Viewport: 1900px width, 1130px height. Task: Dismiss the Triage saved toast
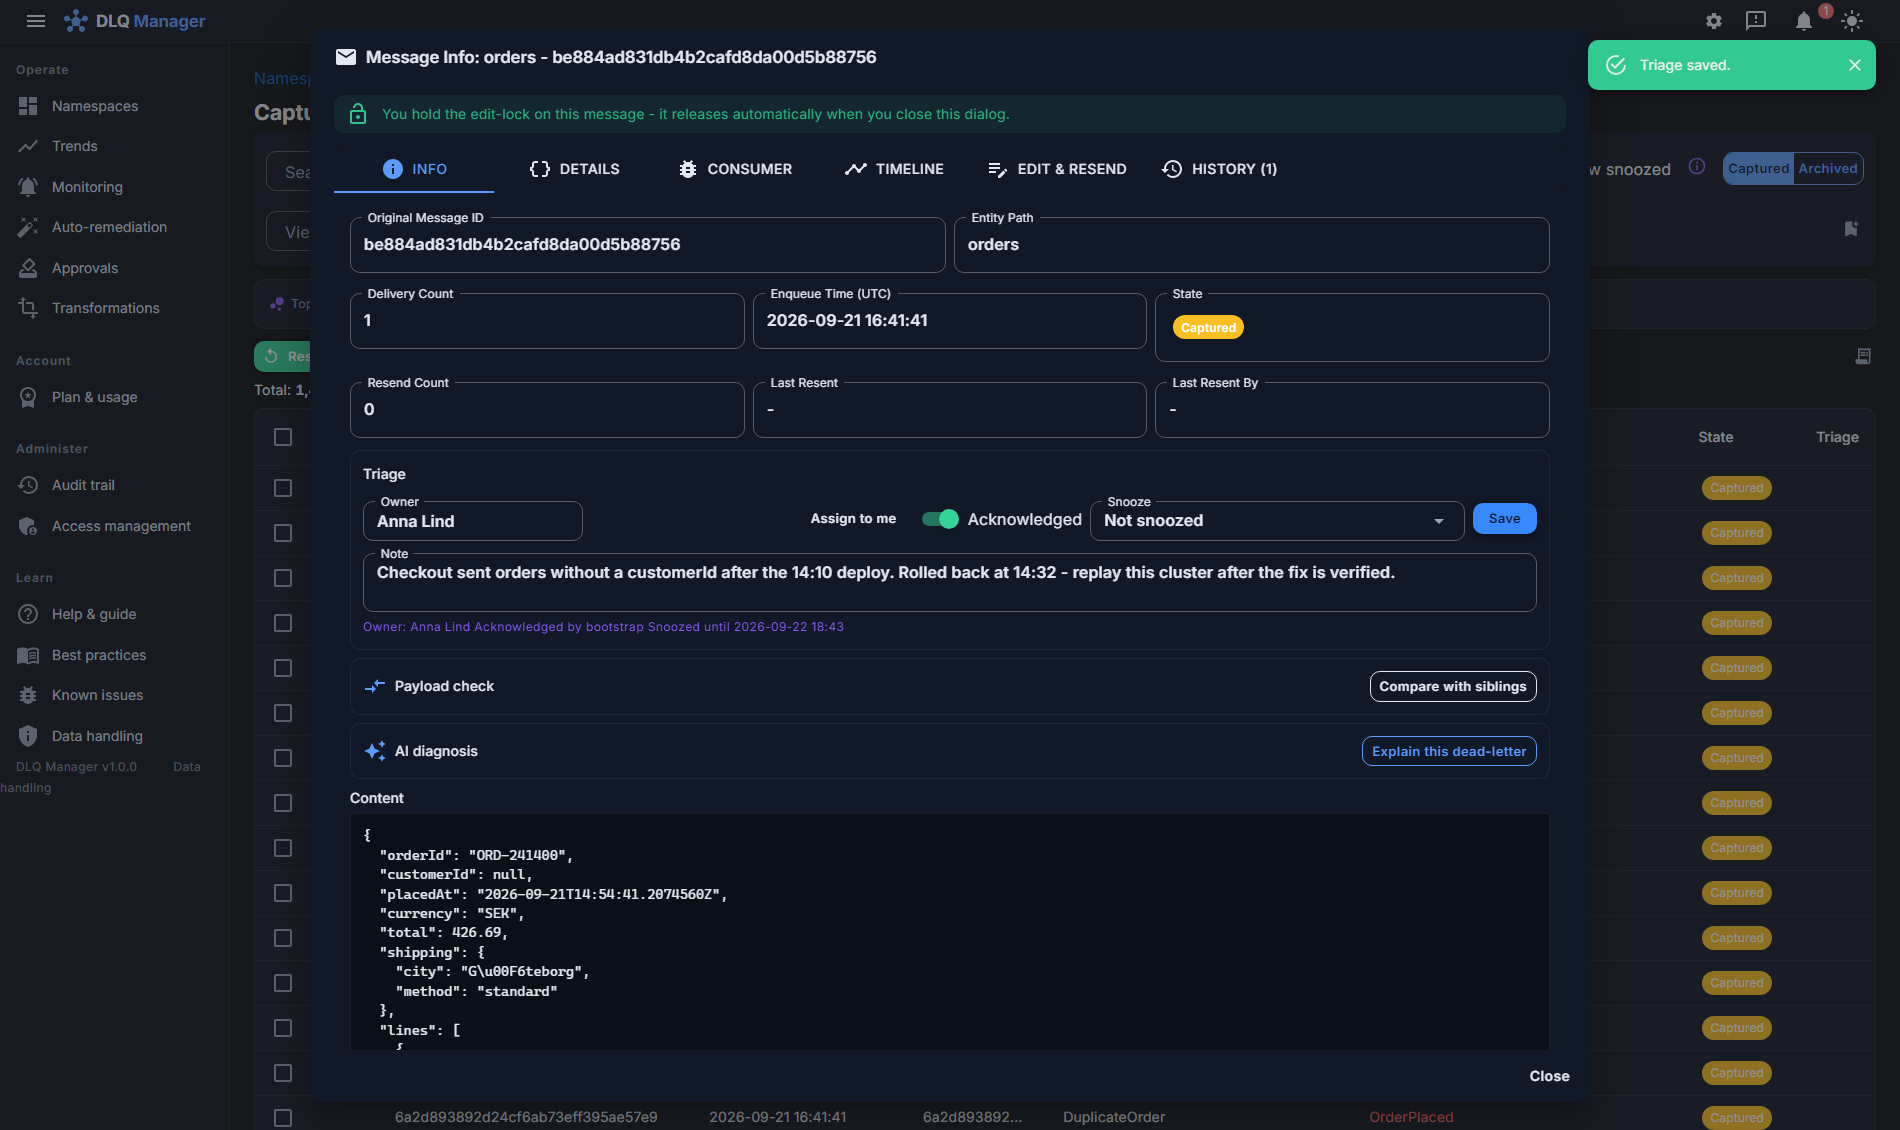coord(1855,65)
